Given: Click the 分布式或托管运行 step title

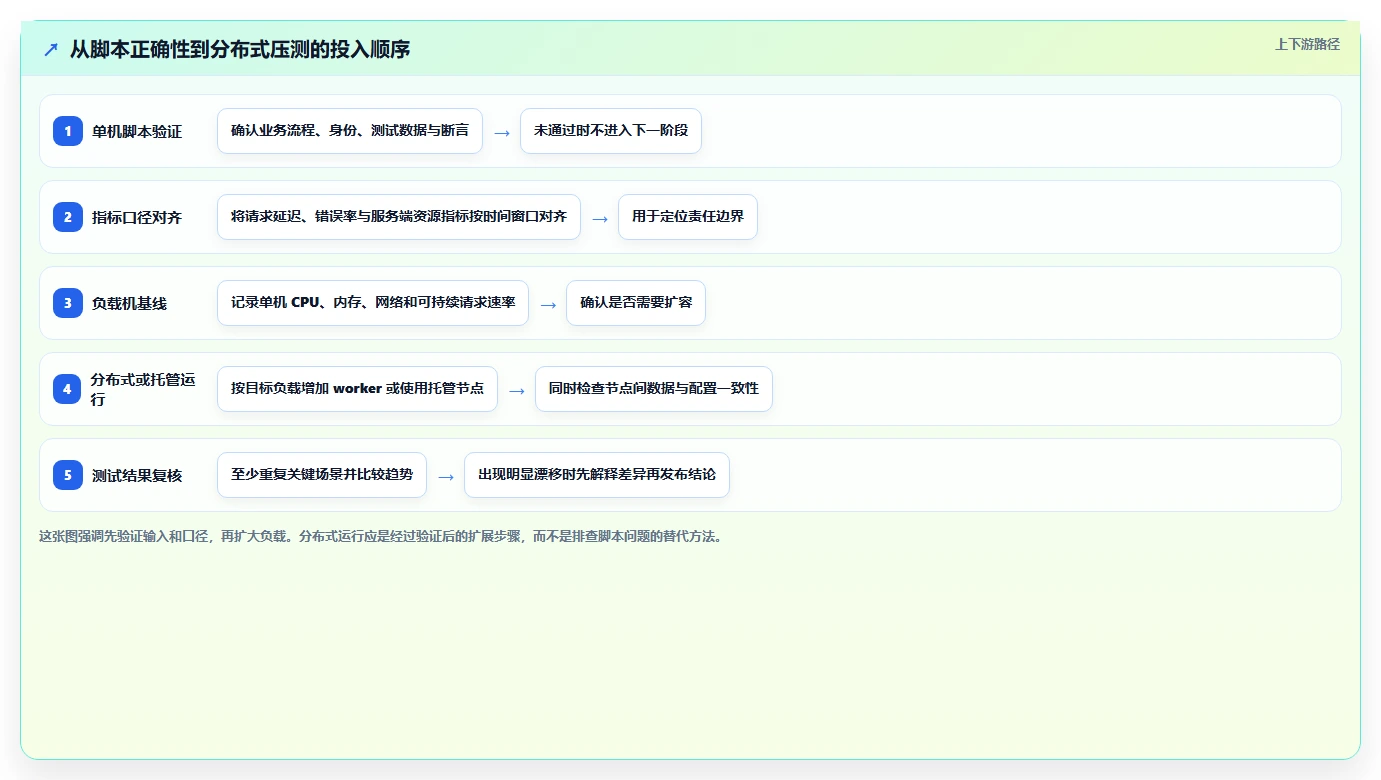Looking at the screenshot, I should [x=143, y=389].
